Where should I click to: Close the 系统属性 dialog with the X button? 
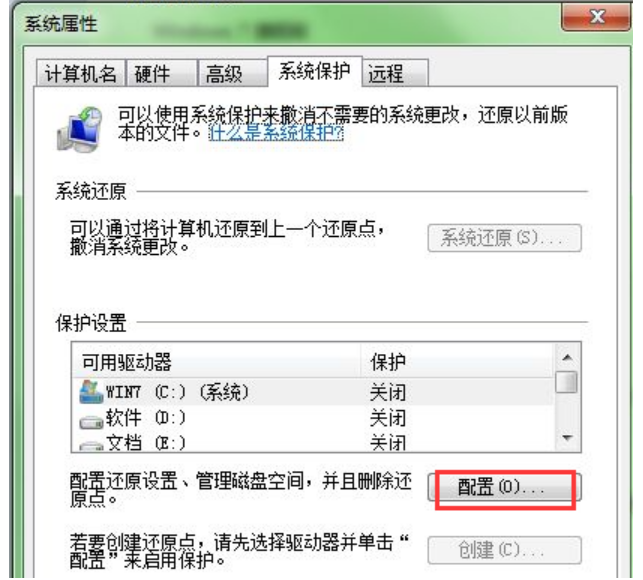pos(596,17)
